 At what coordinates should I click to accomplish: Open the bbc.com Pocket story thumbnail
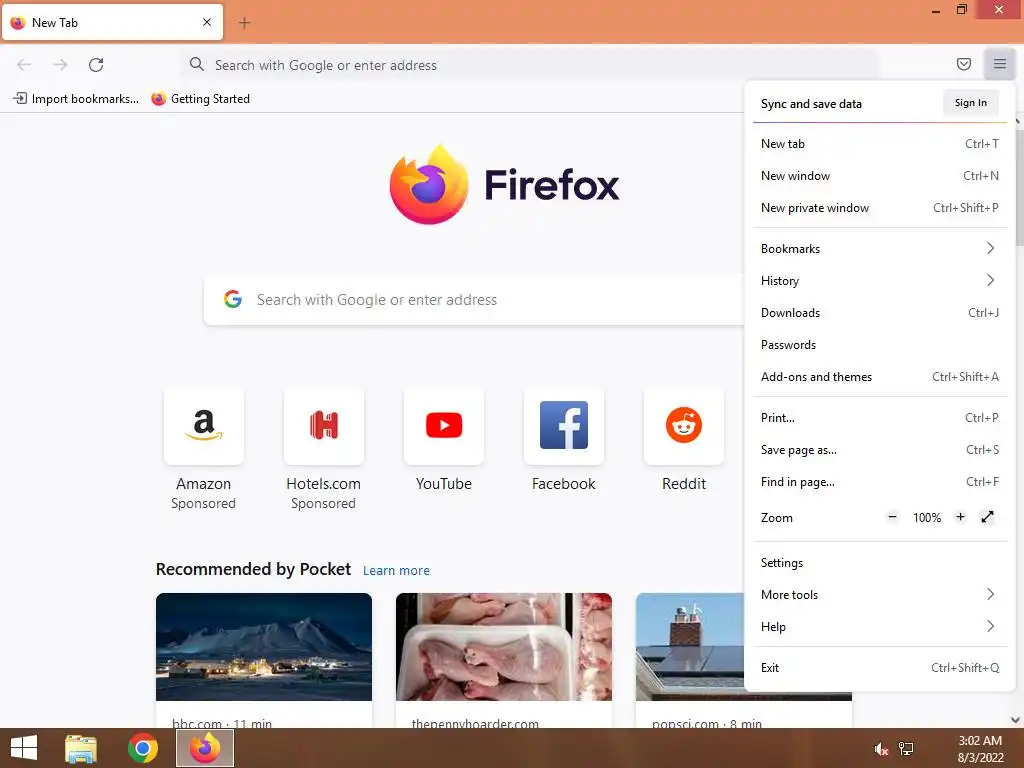tap(264, 647)
